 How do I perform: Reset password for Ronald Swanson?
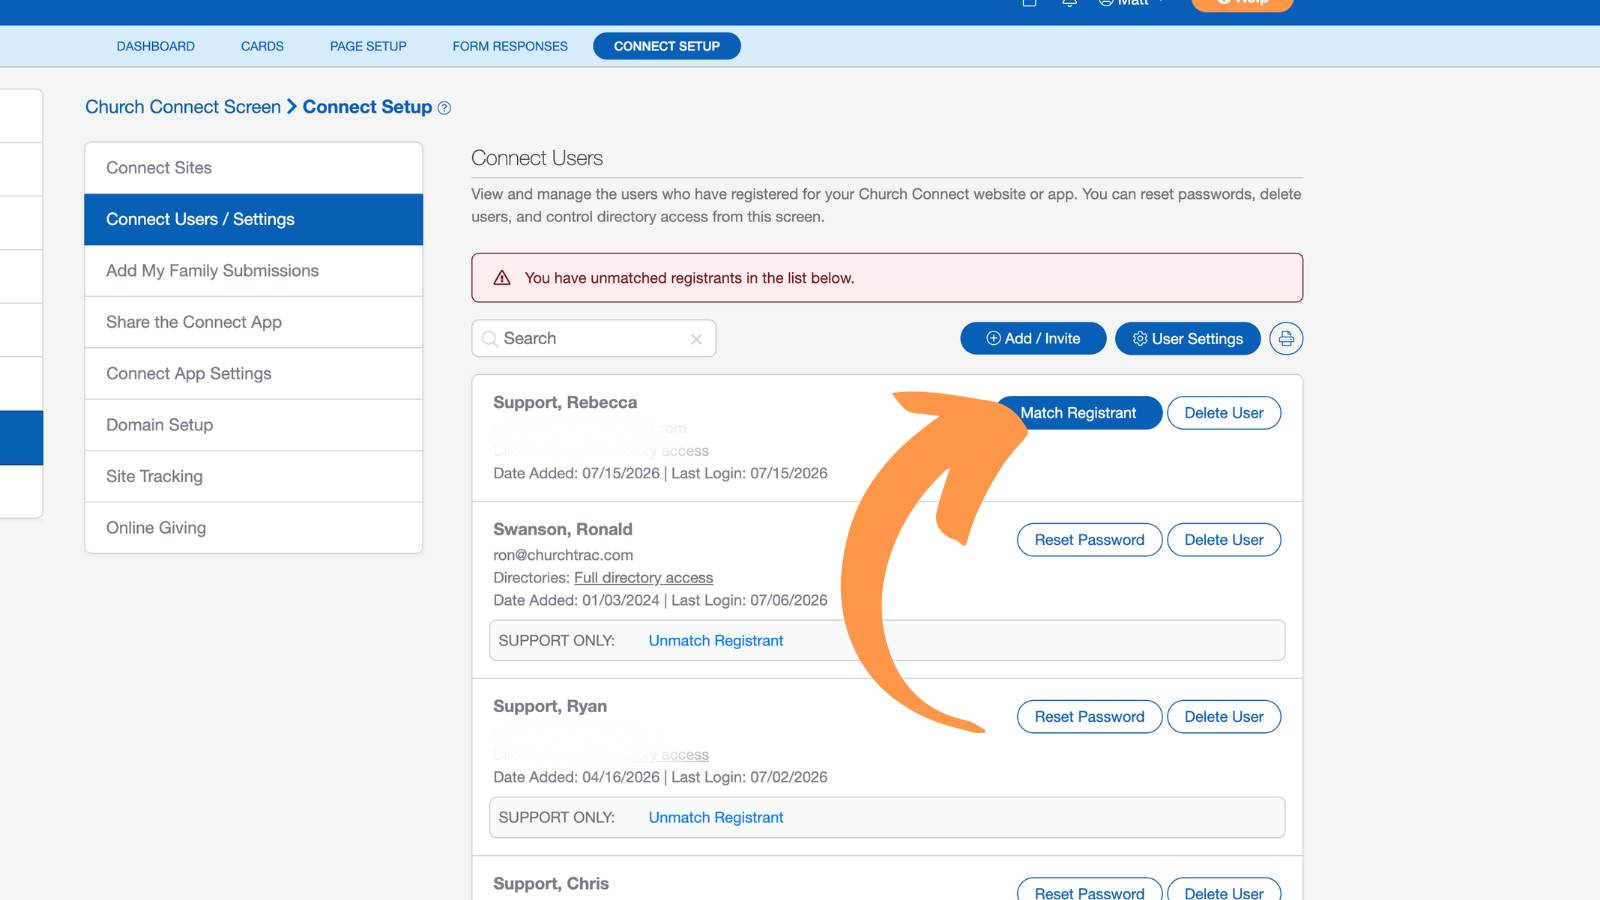click(x=1089, y=540)
